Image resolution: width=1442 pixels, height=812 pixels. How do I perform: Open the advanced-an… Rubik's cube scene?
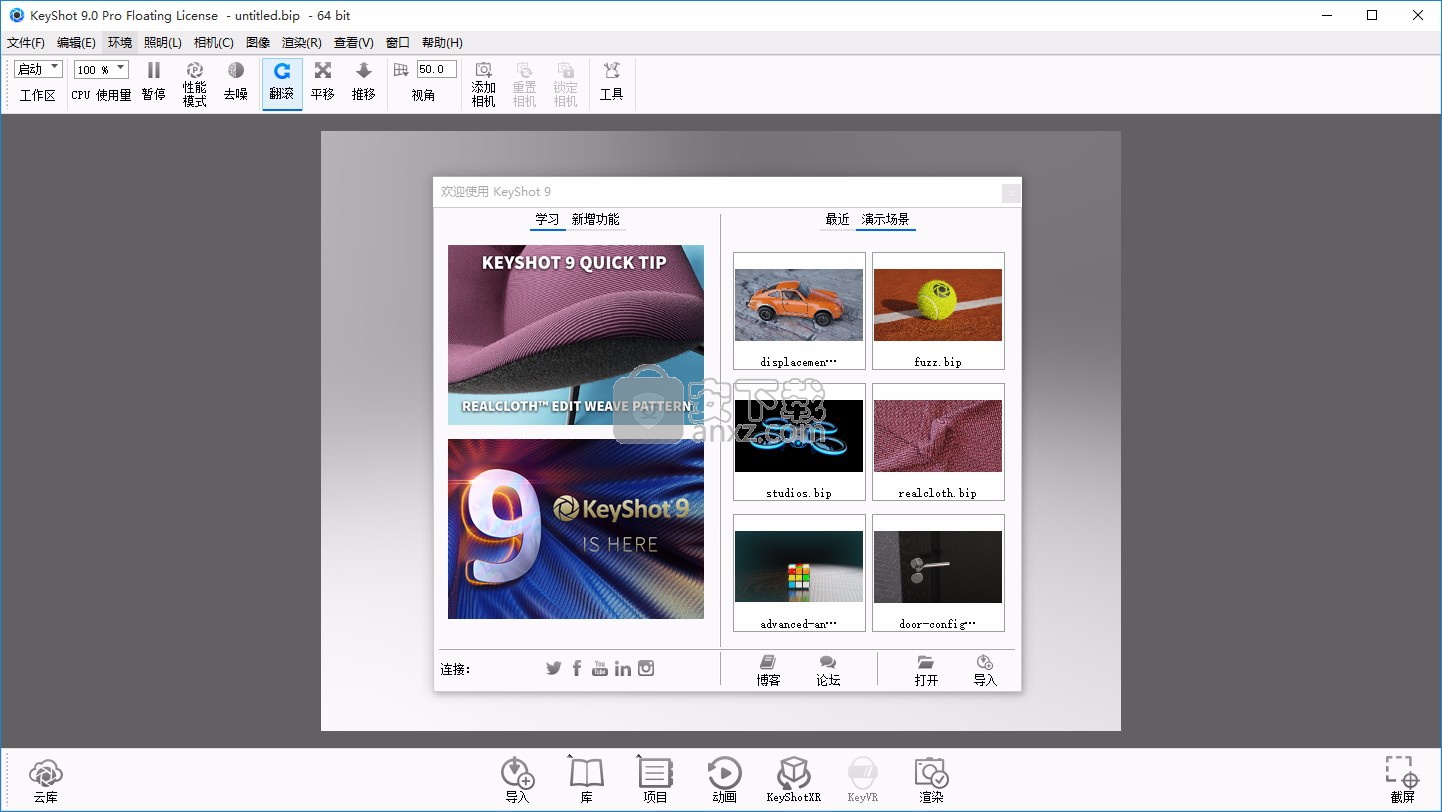(799, 573)
